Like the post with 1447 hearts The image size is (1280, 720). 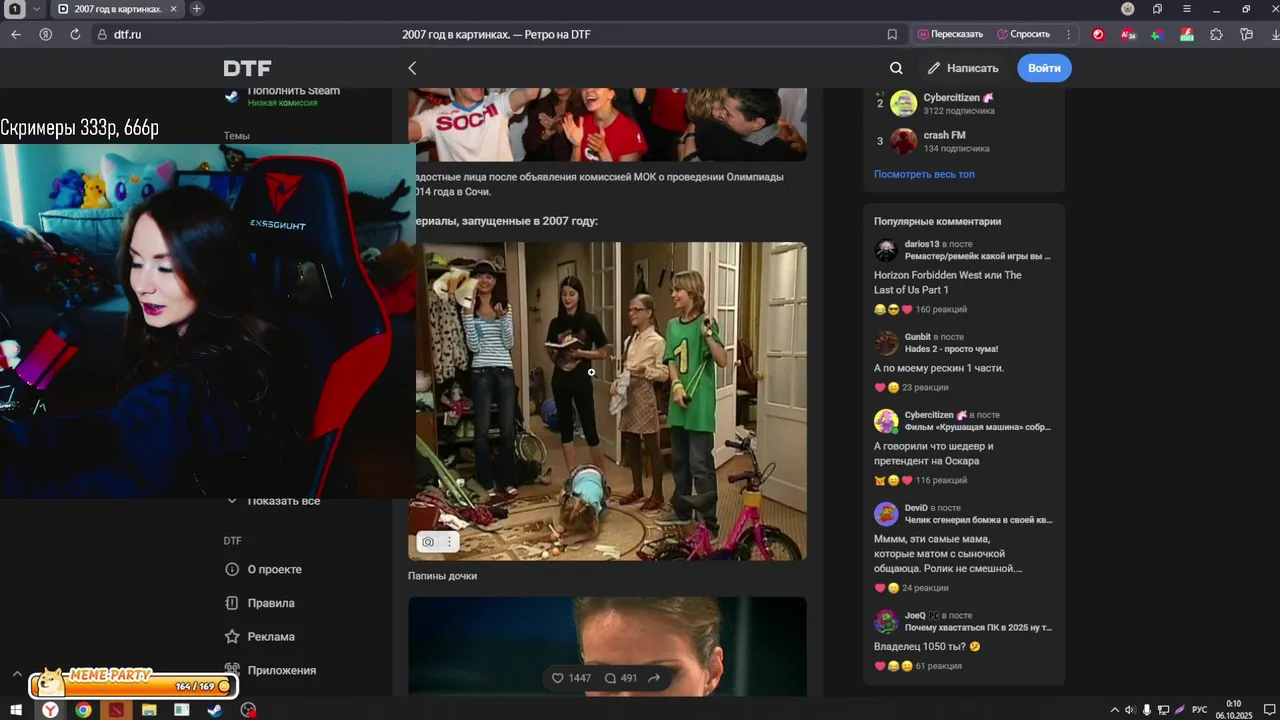pos(571,678)
